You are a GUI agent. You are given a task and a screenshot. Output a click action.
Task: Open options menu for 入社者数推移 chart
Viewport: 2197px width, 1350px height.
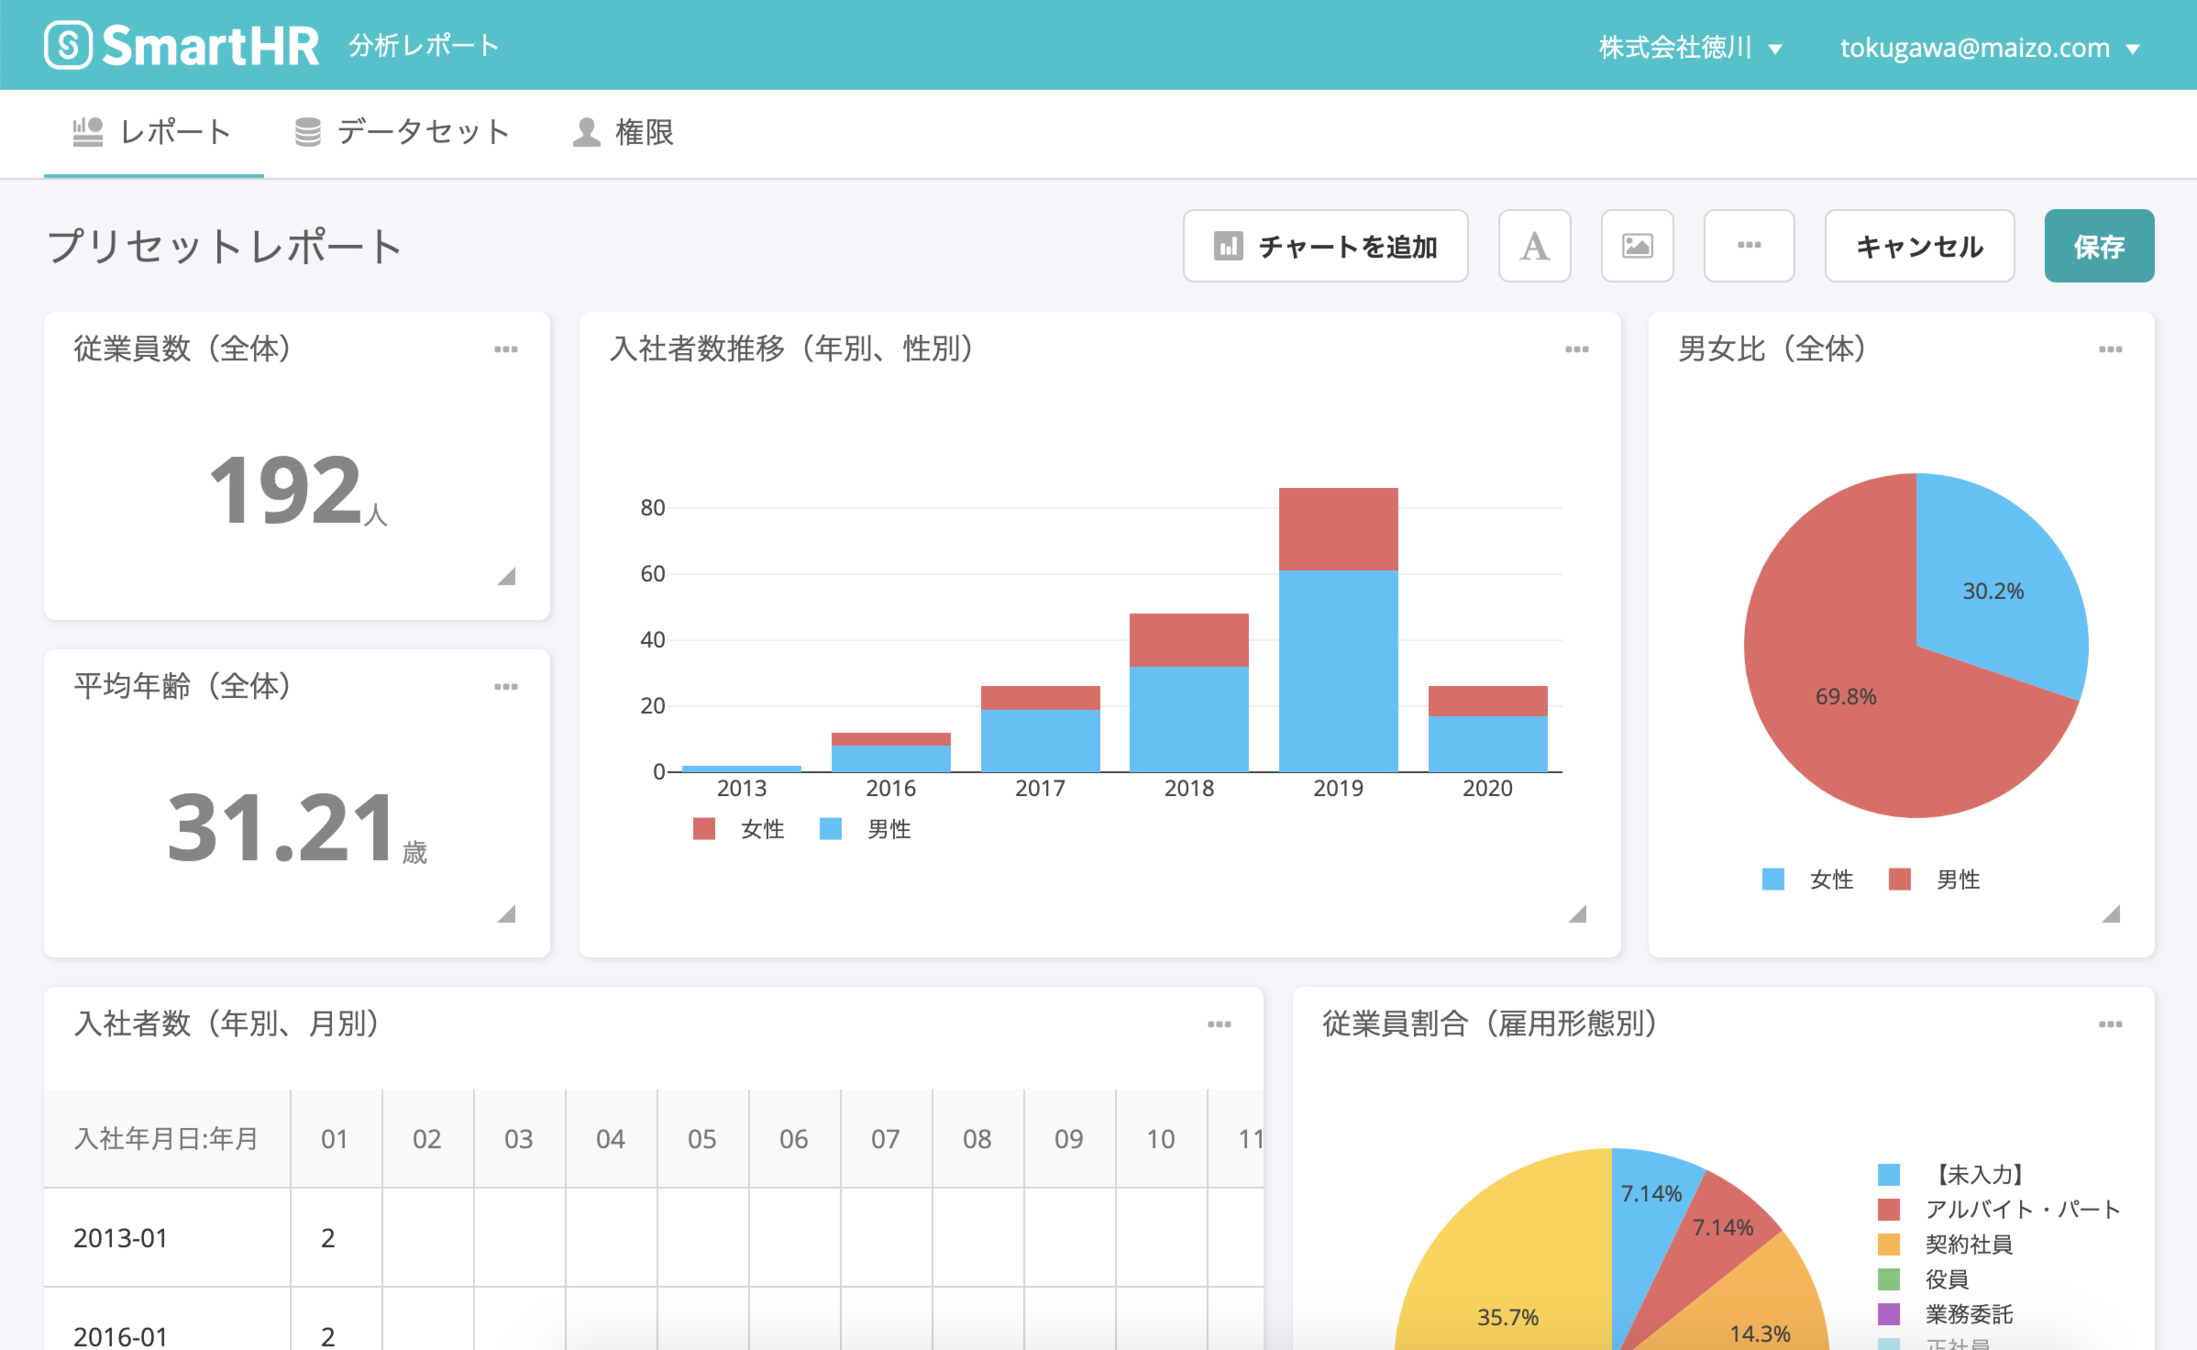[1577, 350]
